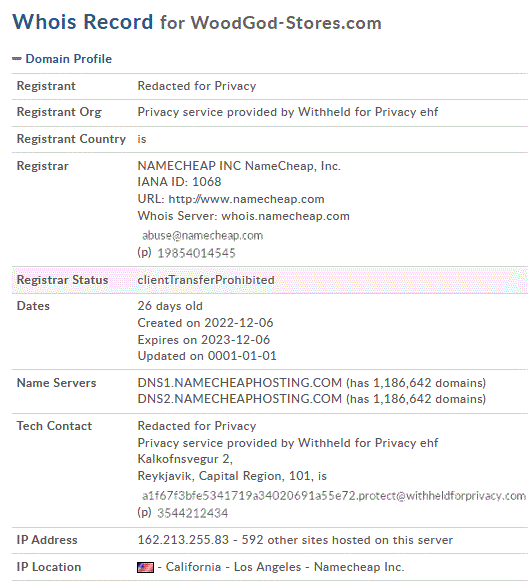Viewport: 528px width, 582px height.
Task: Open the http://www.namecheap.com registrar URL
Action: 246,199
